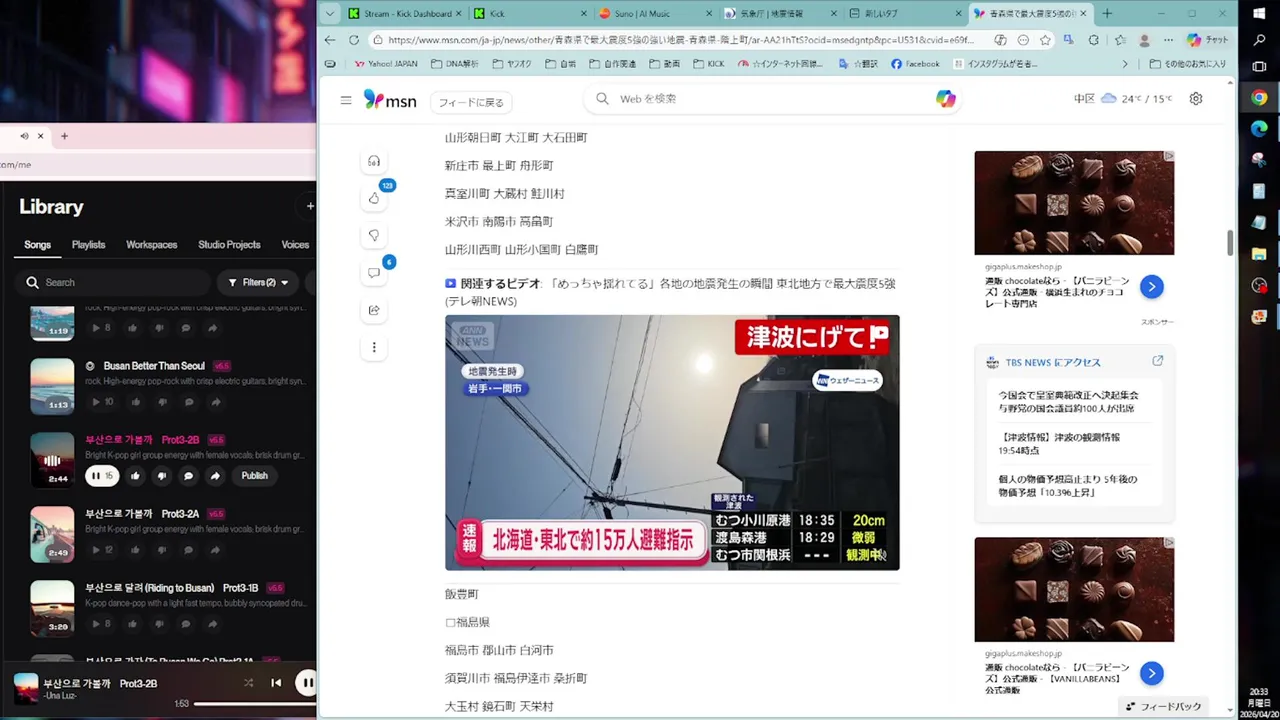Click Publish on the Prot3-2B song
This screenshot has height=720, width=1280.
tap(254, 476)
